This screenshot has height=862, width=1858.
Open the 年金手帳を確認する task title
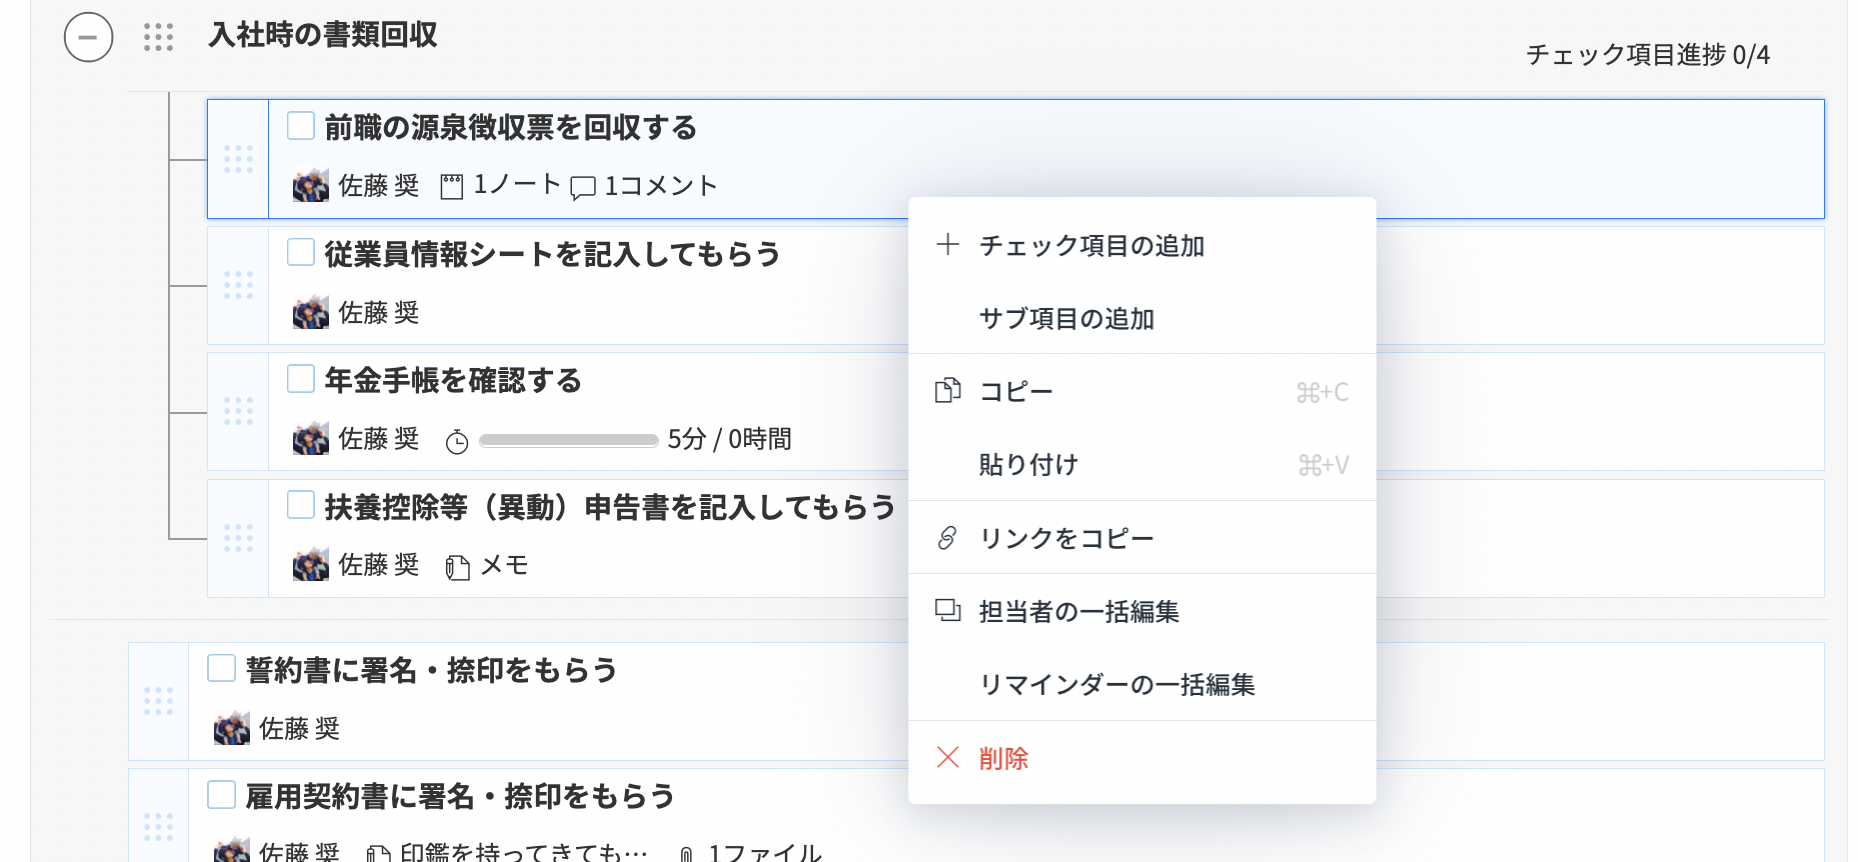tap(453, 380)
